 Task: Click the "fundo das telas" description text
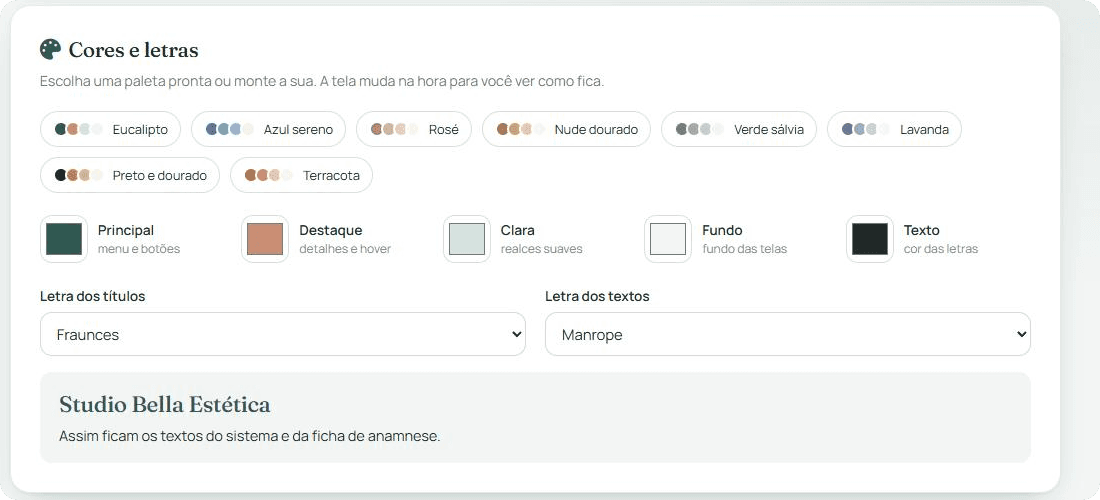[x=744, y=249]
